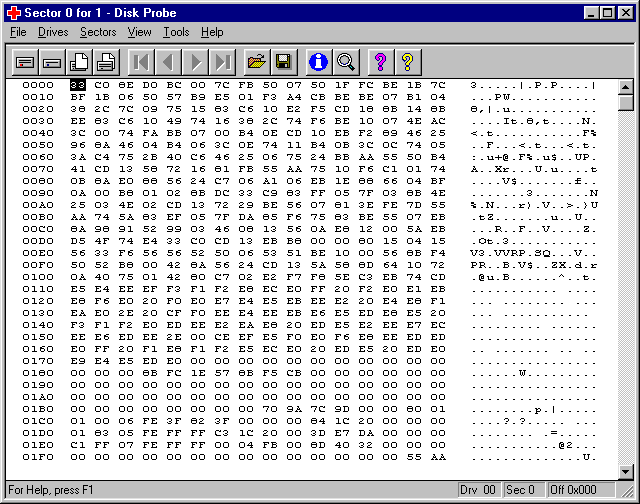Click the offset label 0170
640x504 pixels.
(38, 361)
